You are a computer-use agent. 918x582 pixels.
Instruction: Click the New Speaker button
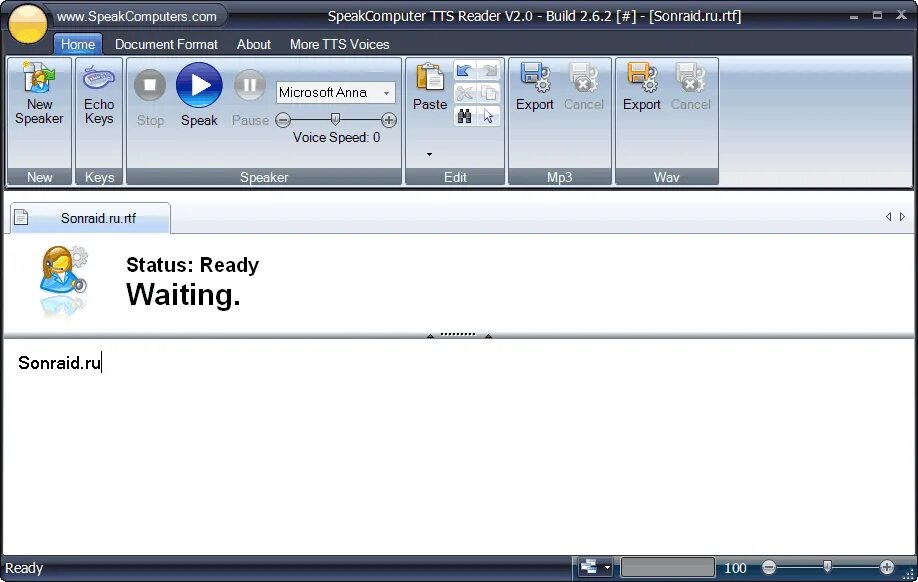tap(39, 94)
